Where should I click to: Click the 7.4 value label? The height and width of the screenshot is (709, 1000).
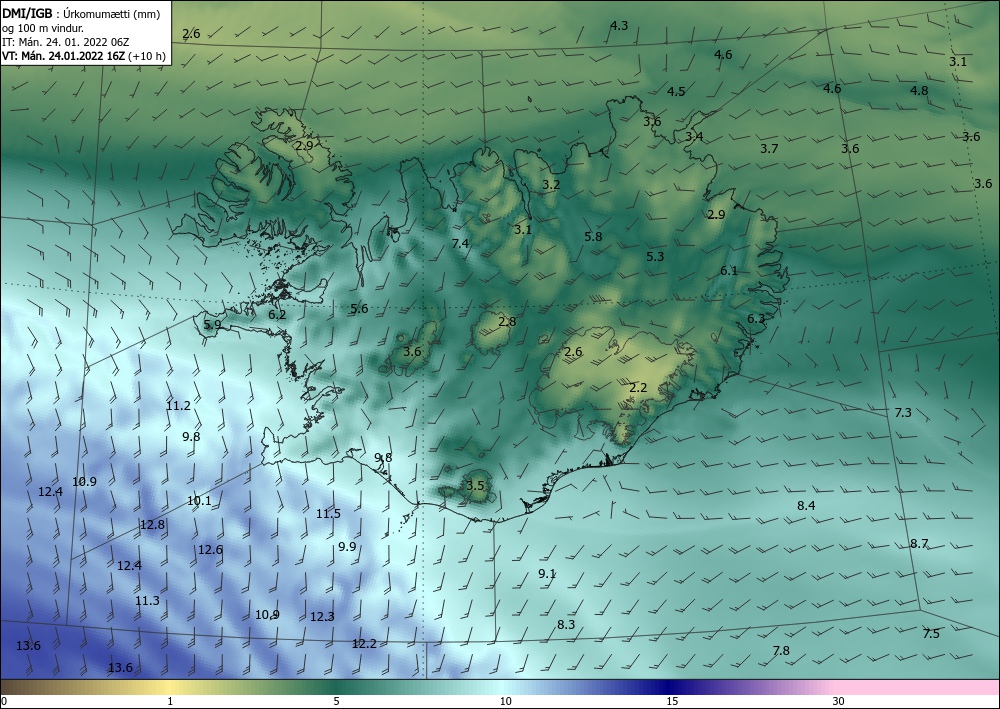(x=460, y=243)
